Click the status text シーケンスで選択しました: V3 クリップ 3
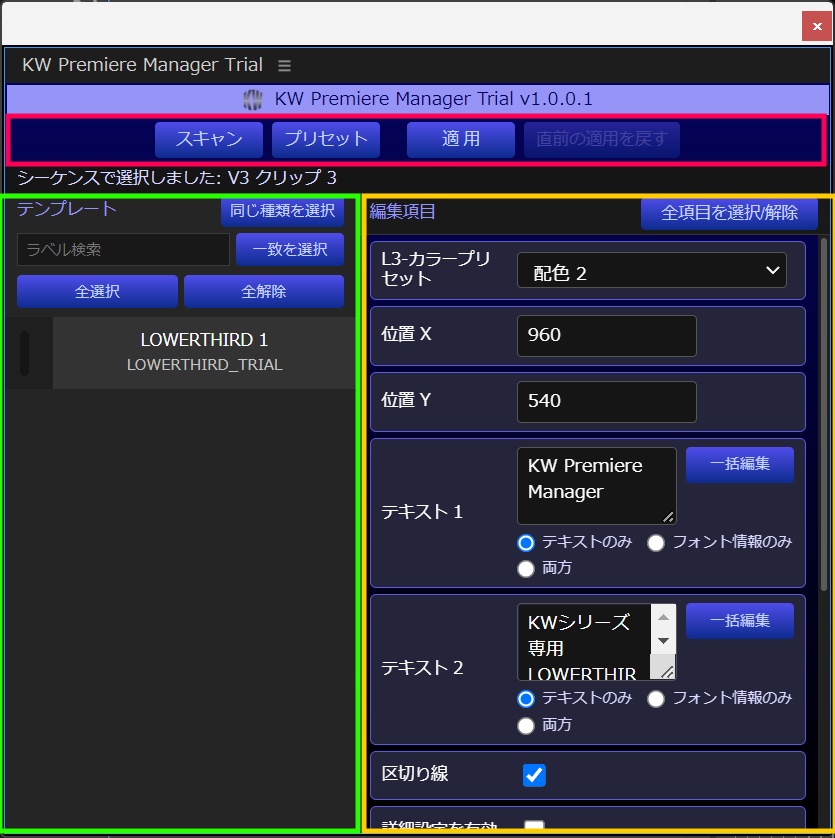This screenshot has height=838, width=835. (177, 178)
